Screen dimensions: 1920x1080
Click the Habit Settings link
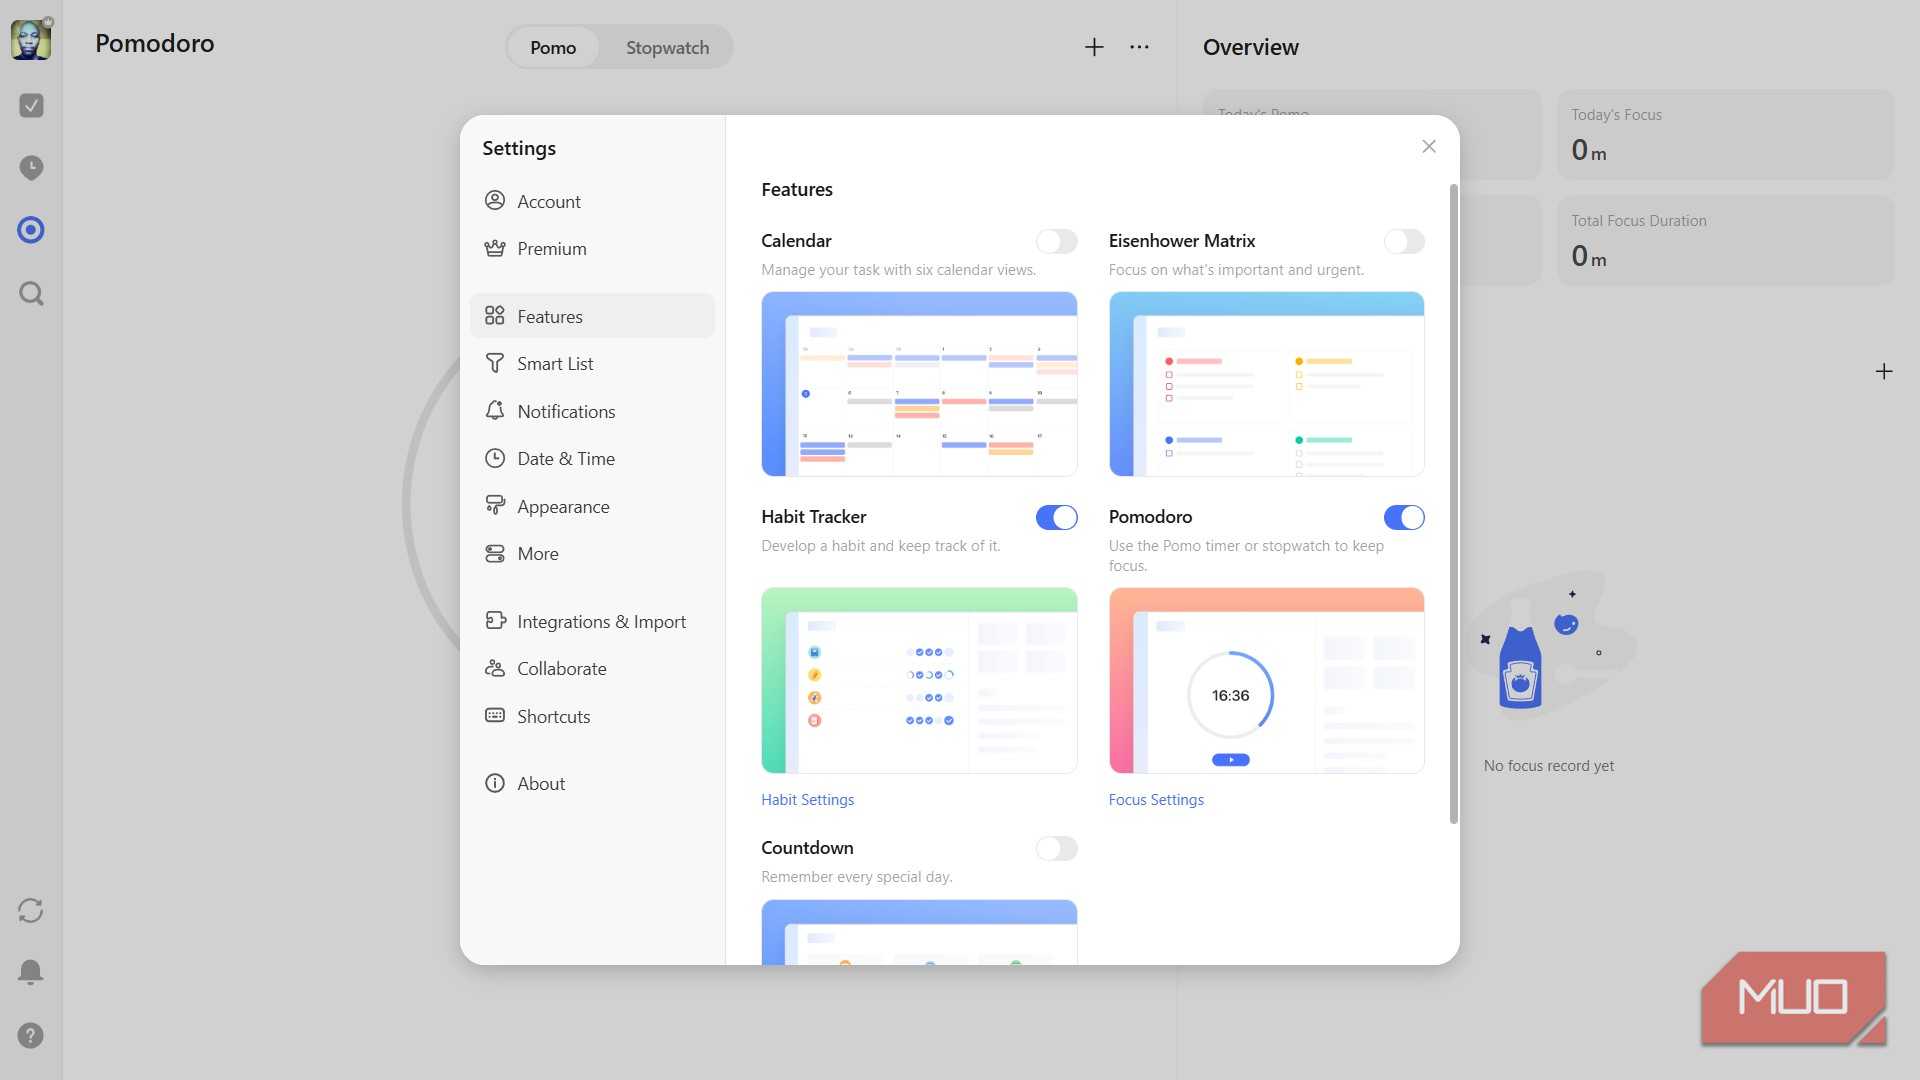tap(807, 799)
